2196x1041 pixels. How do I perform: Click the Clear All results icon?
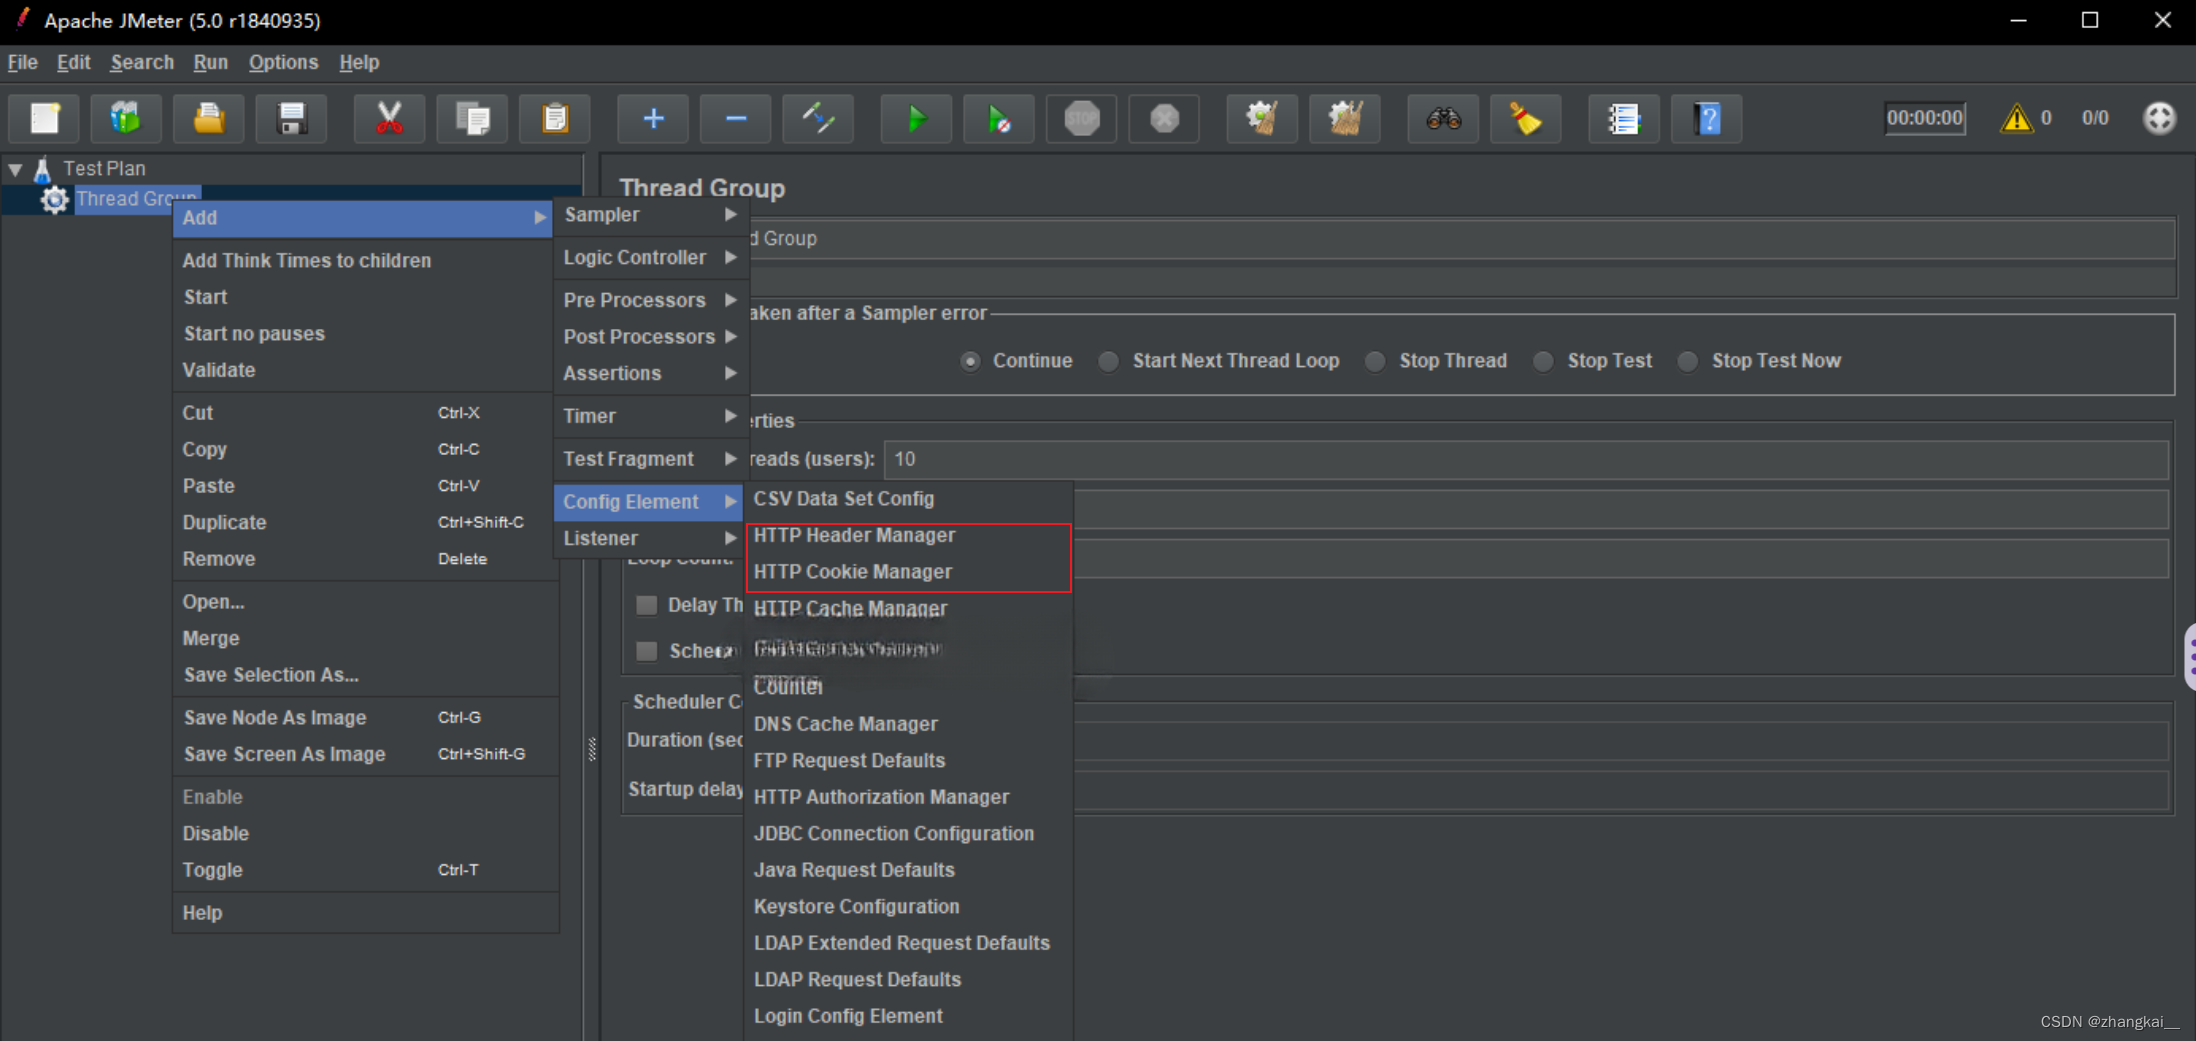point(1345,119)
